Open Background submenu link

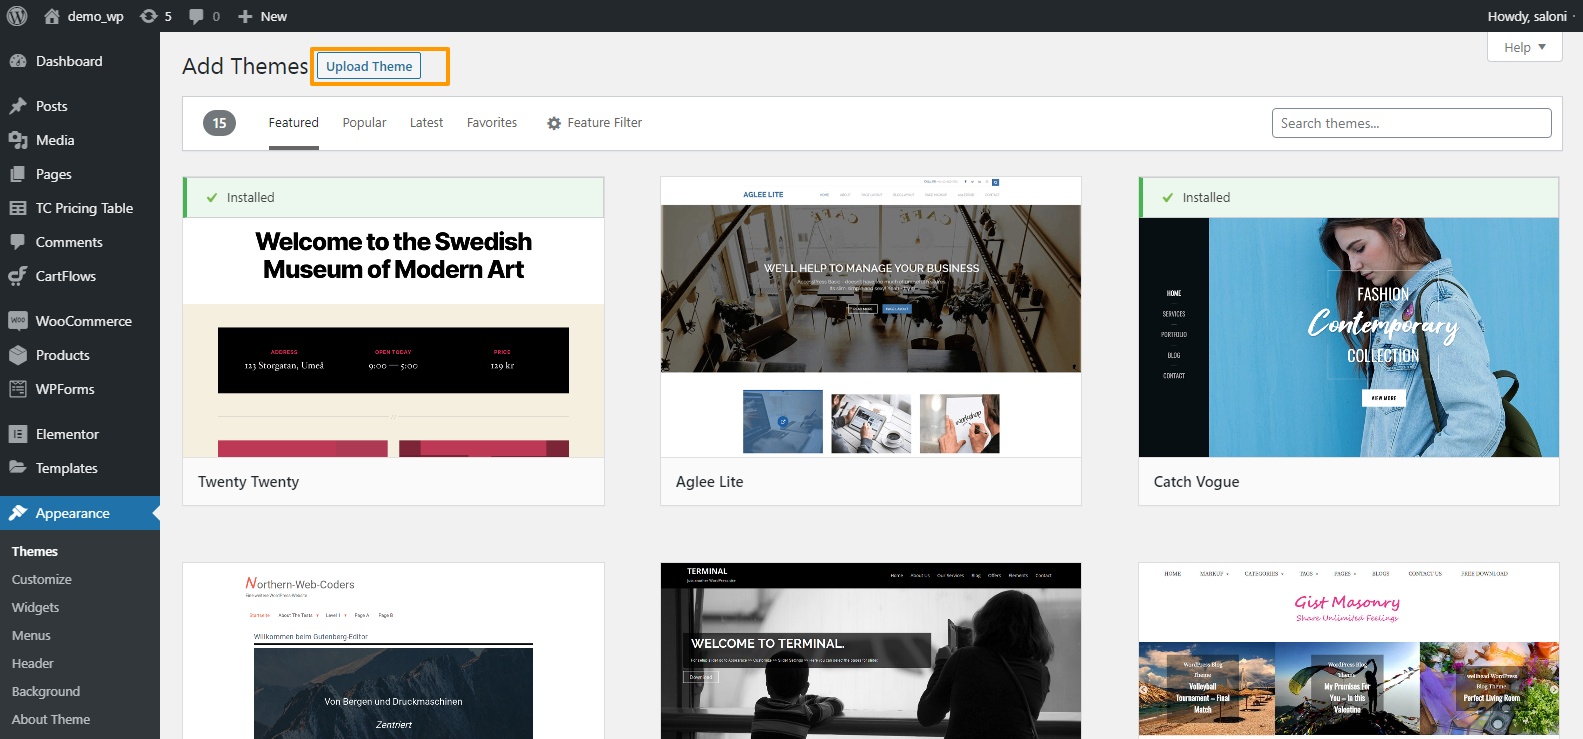(46, 691)
